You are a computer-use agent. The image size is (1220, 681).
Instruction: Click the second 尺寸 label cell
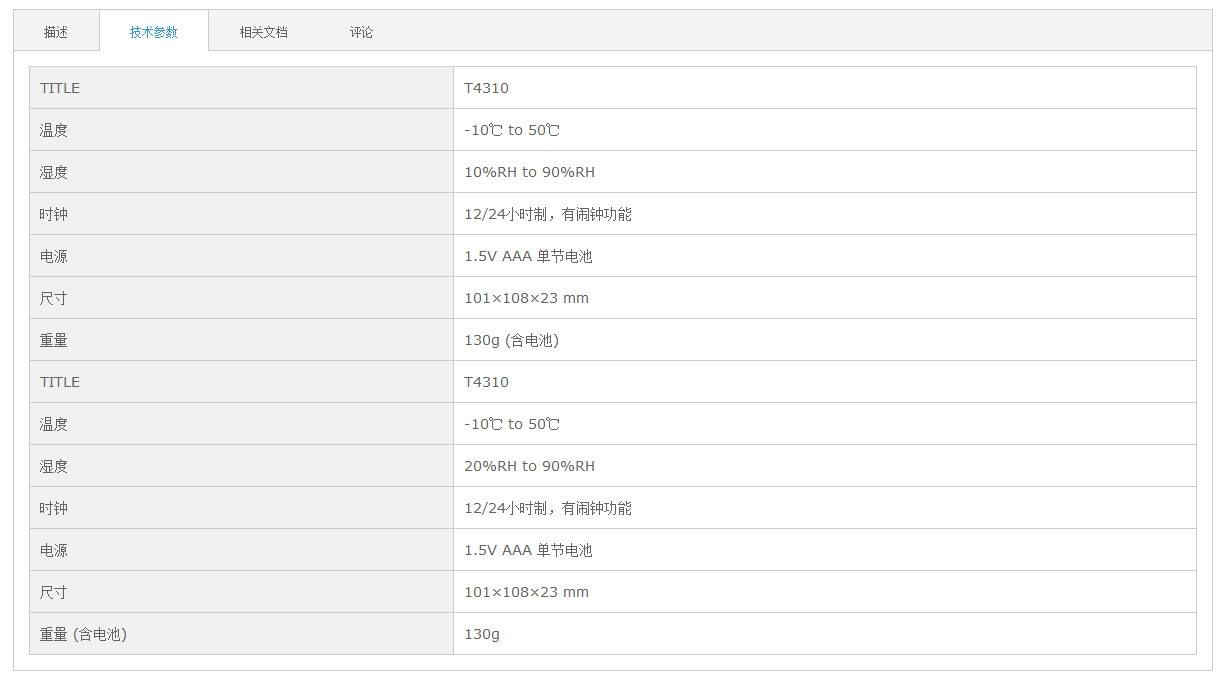tap(241, 592)
